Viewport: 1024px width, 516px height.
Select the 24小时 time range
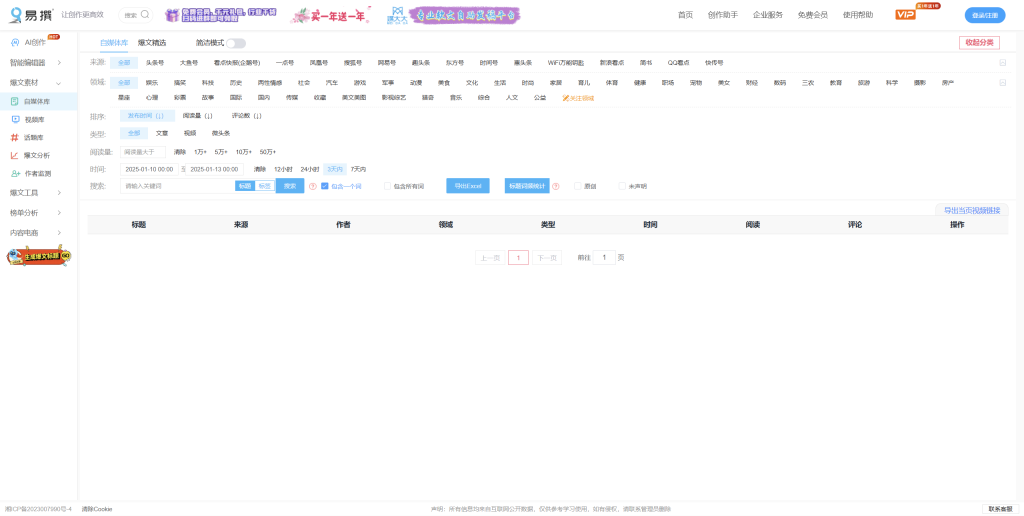[310, 169]
